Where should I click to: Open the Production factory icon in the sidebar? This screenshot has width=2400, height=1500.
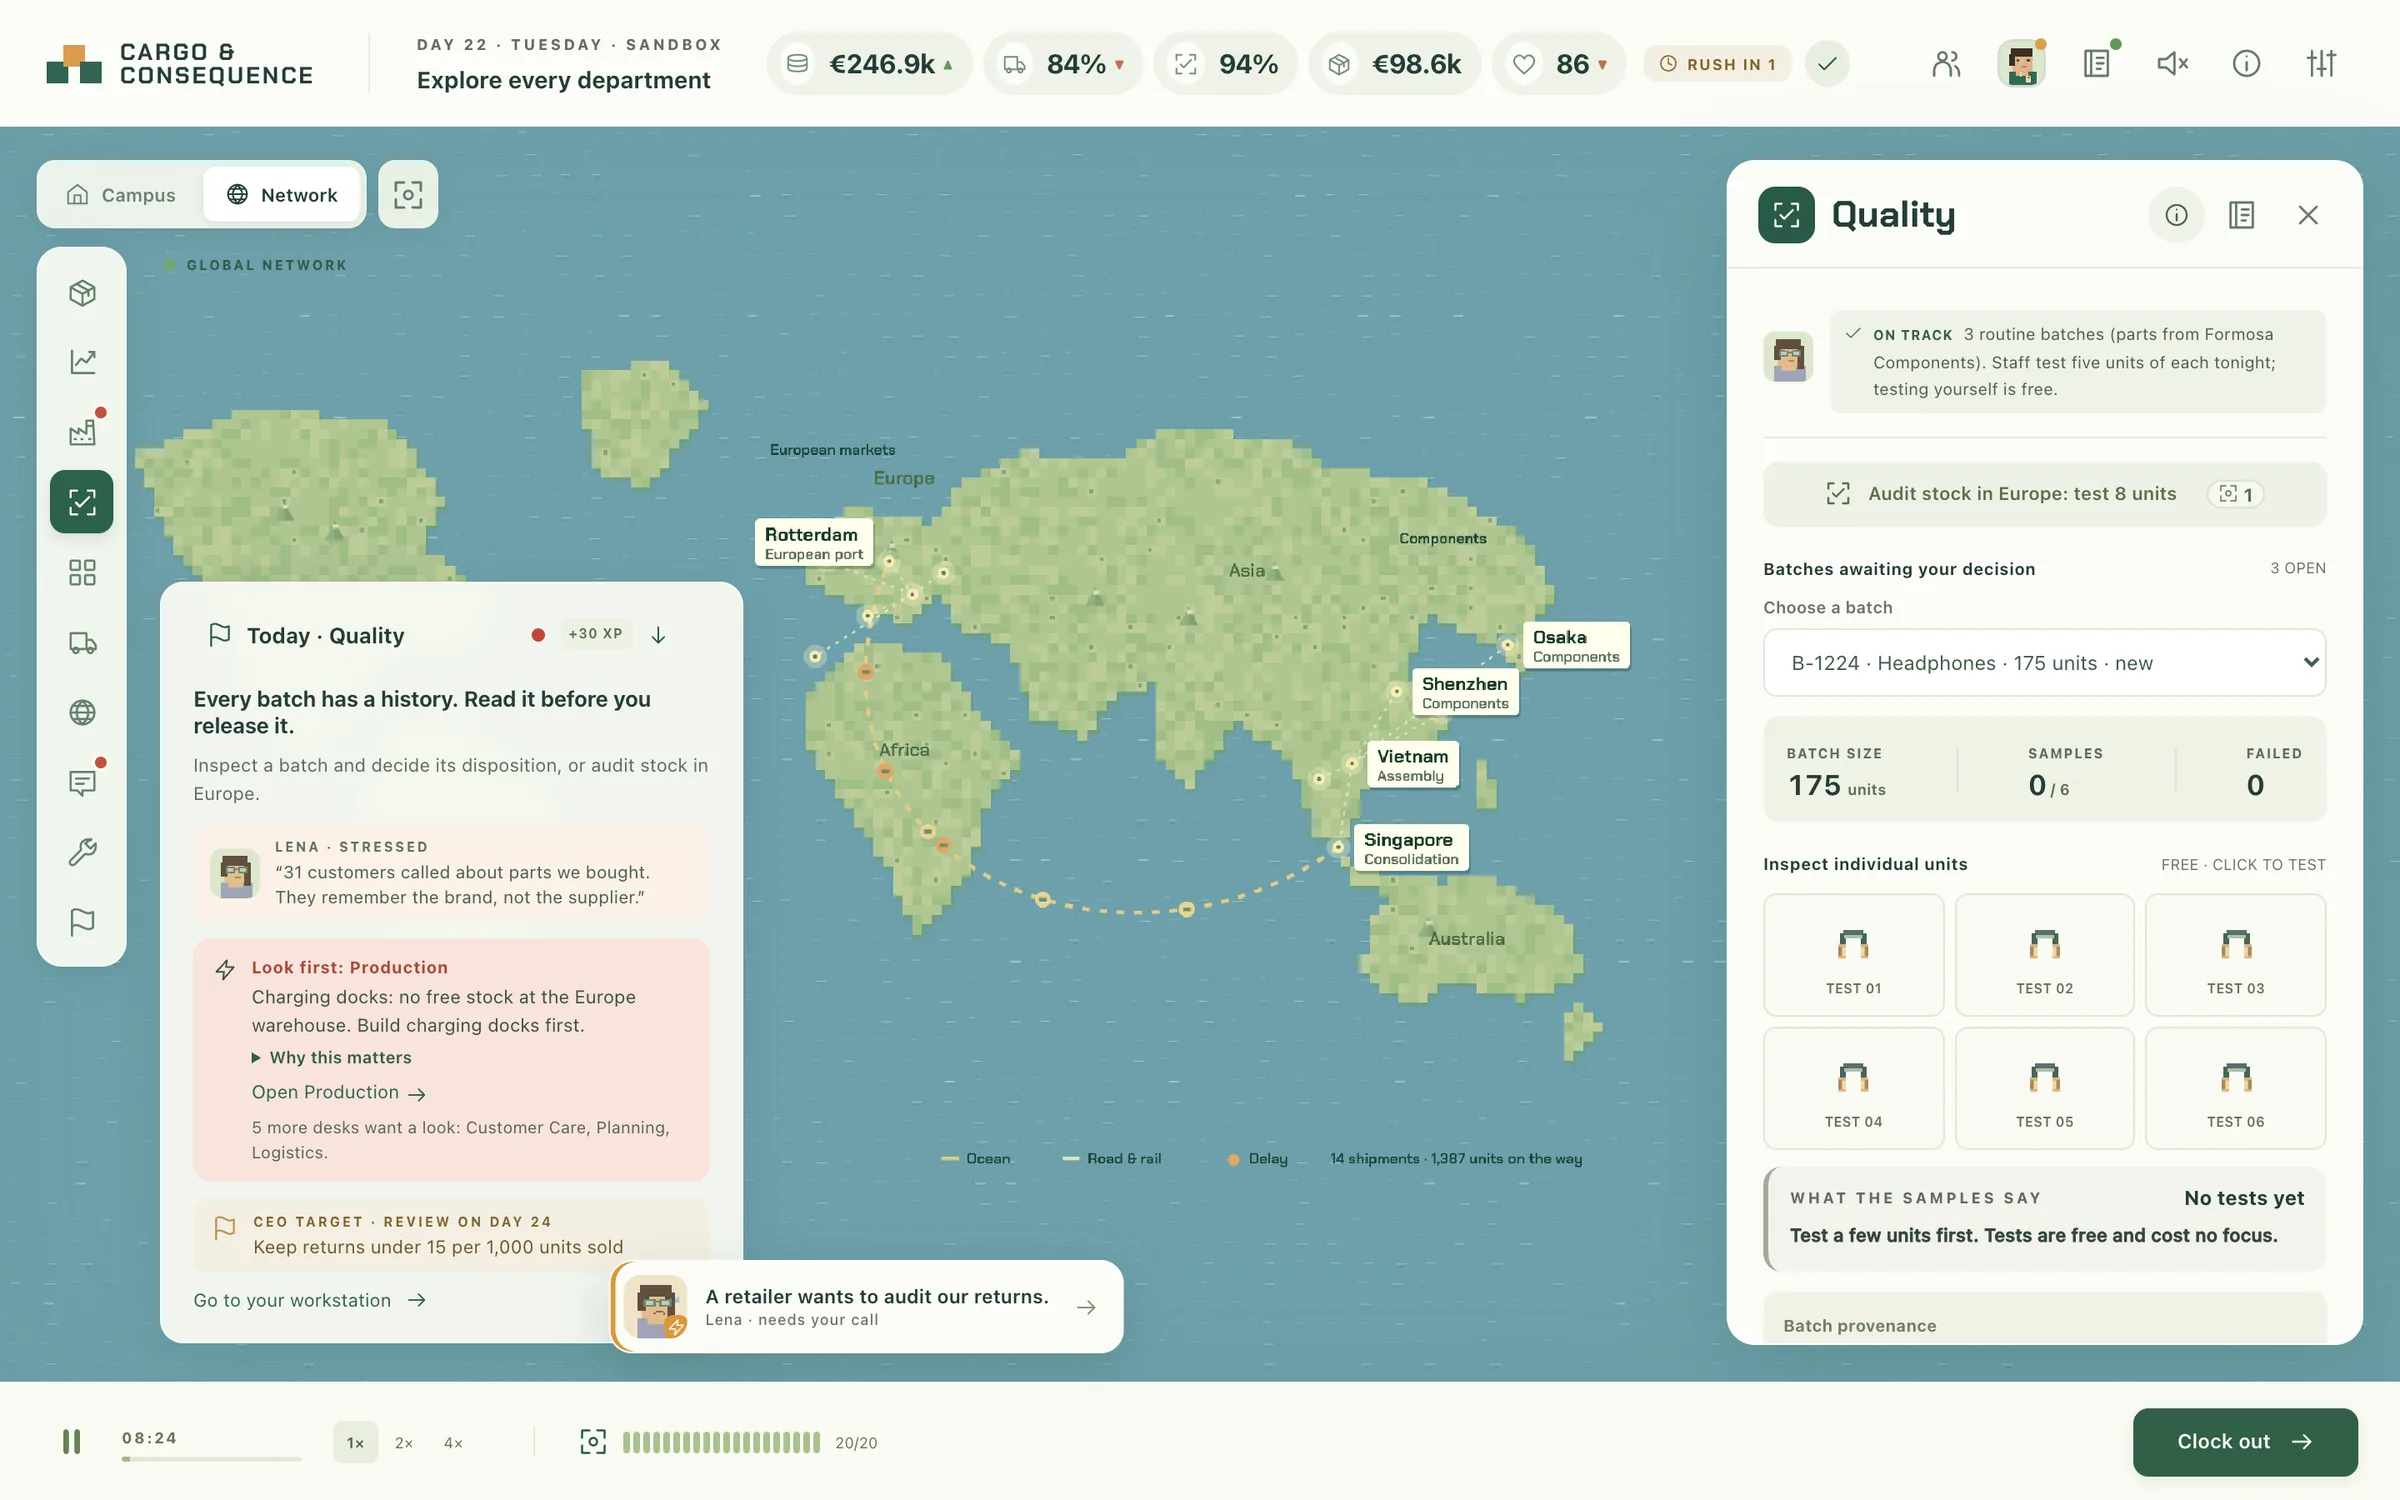[82, 432]
